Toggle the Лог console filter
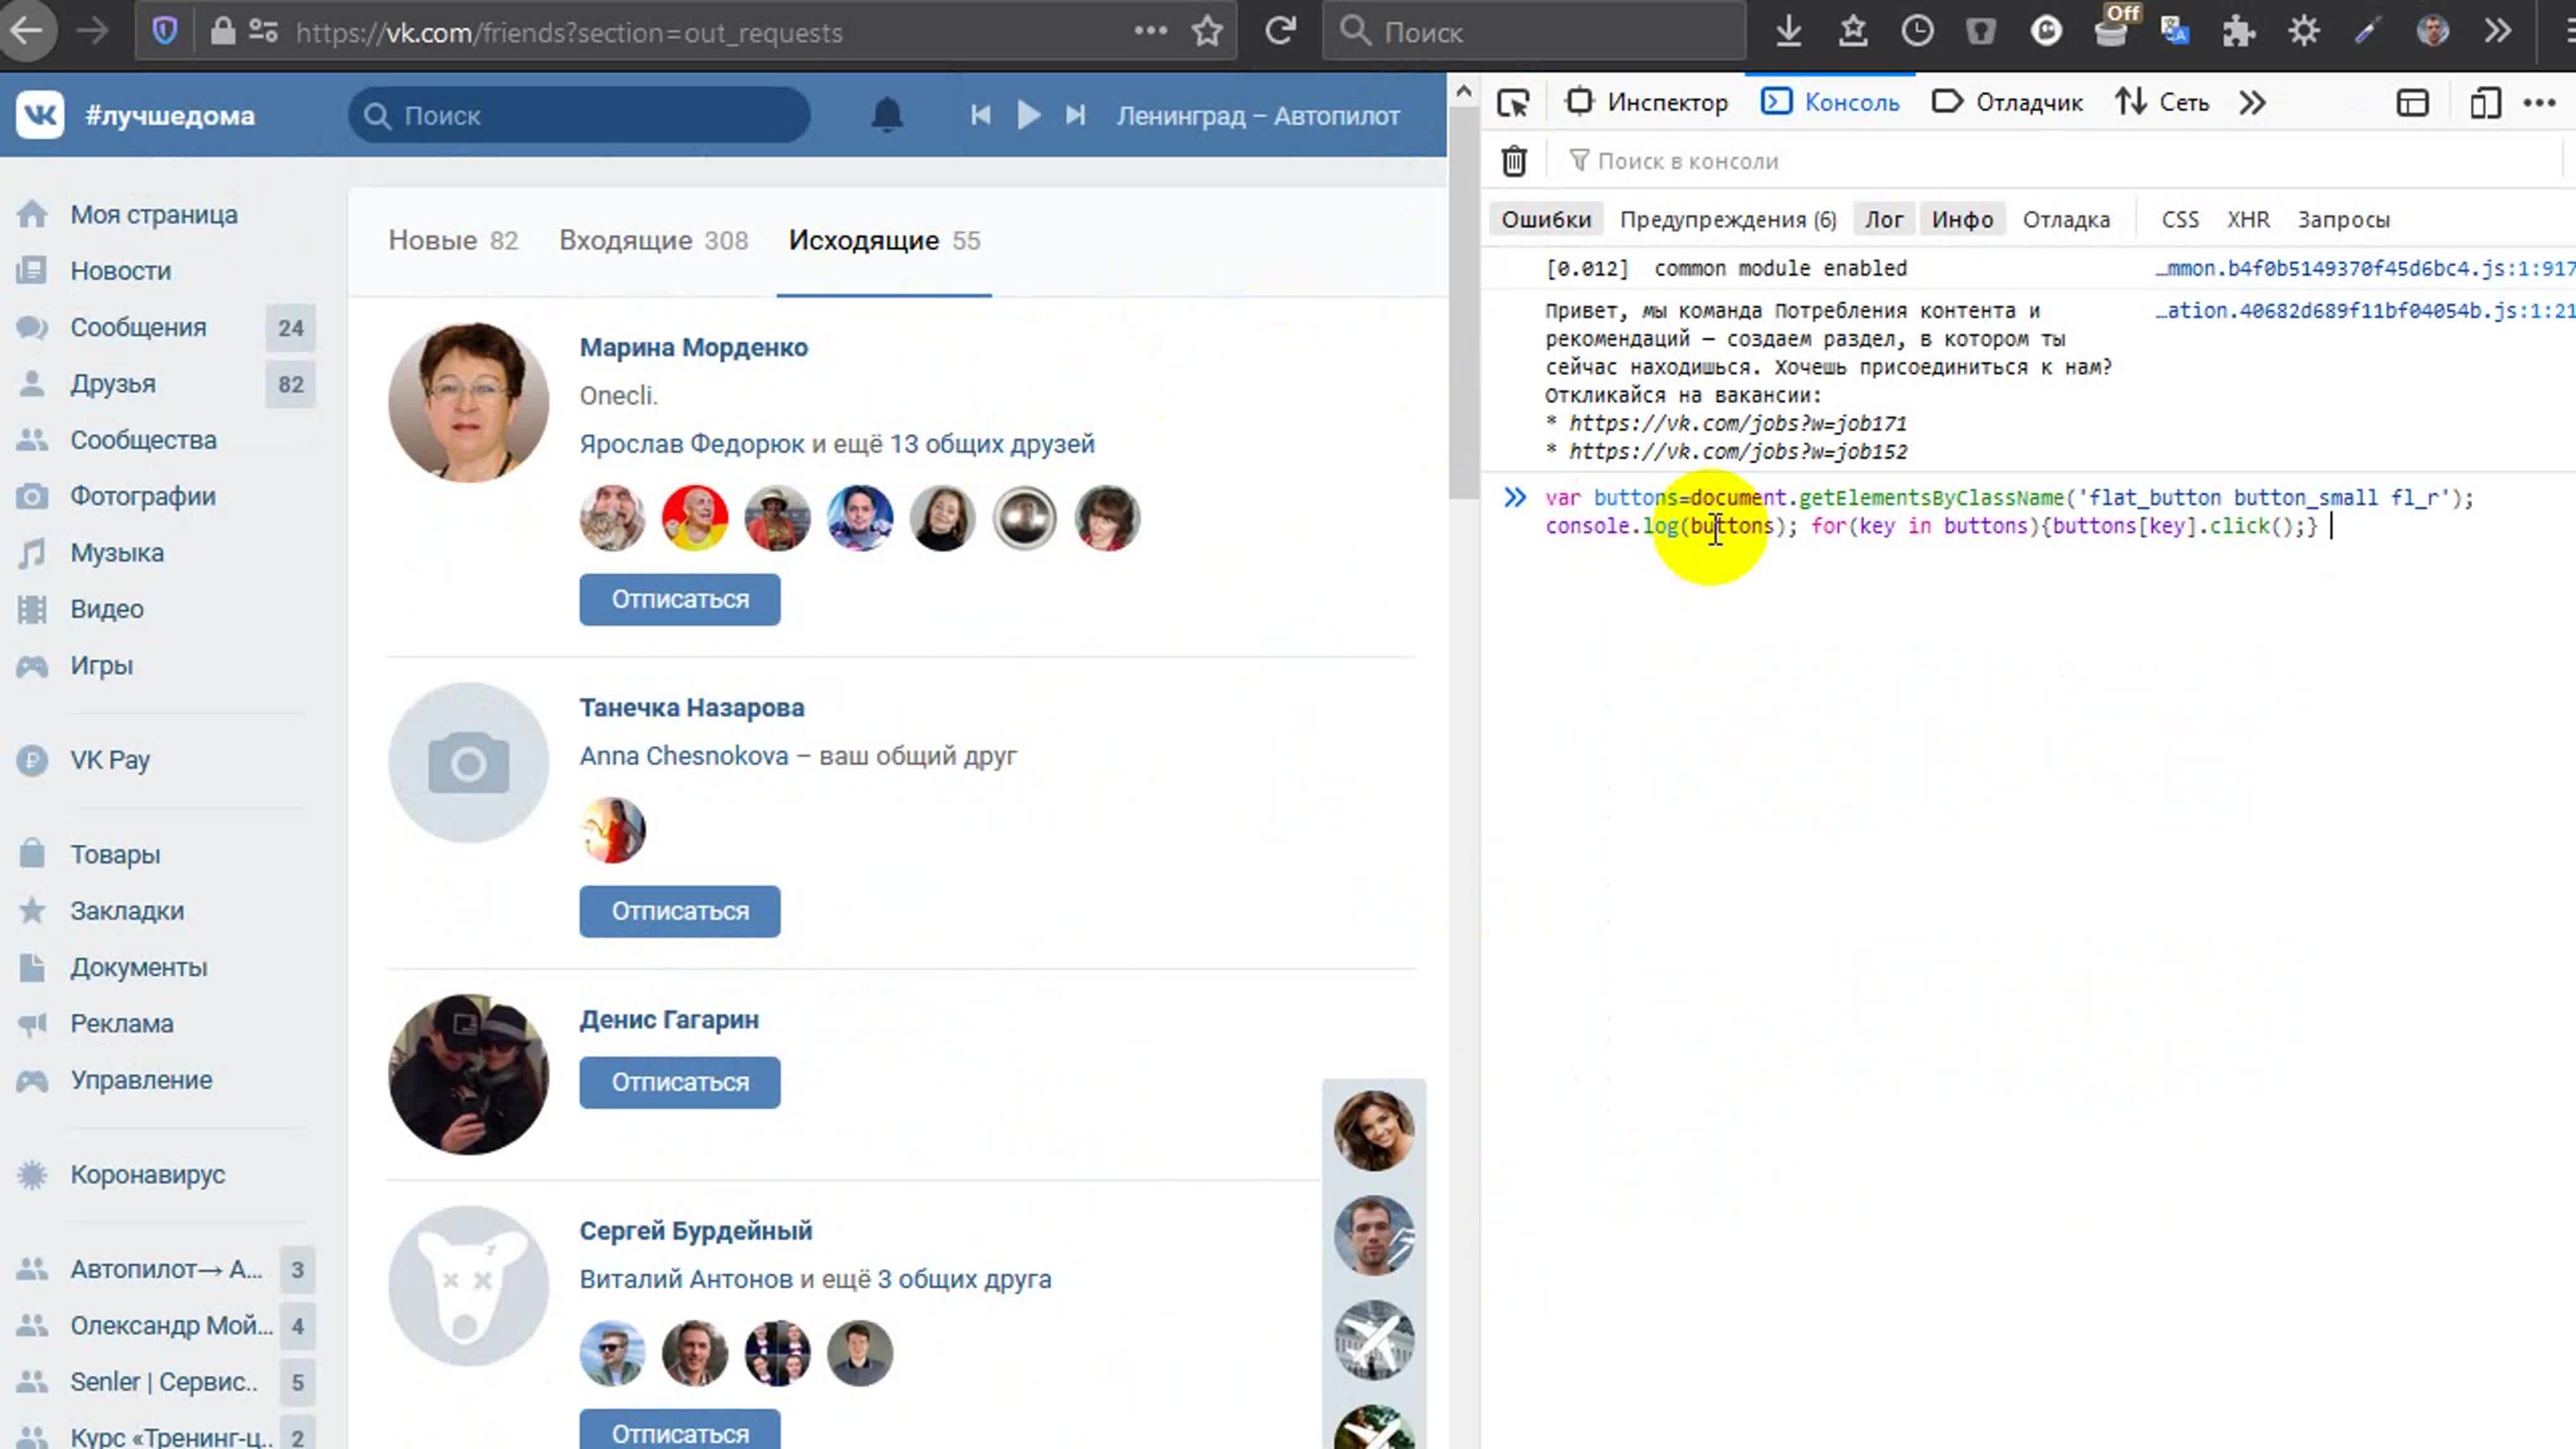This screenshot has height=1449, width=2576. 1884,219
